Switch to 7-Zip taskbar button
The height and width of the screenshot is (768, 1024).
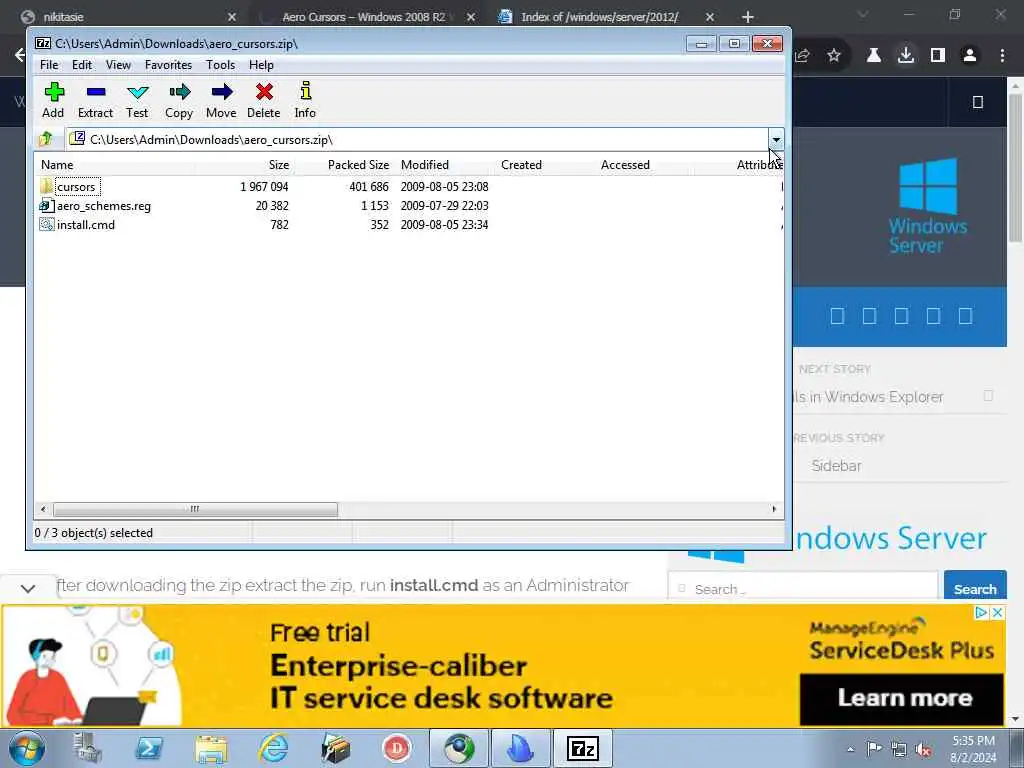coord(583,748)
